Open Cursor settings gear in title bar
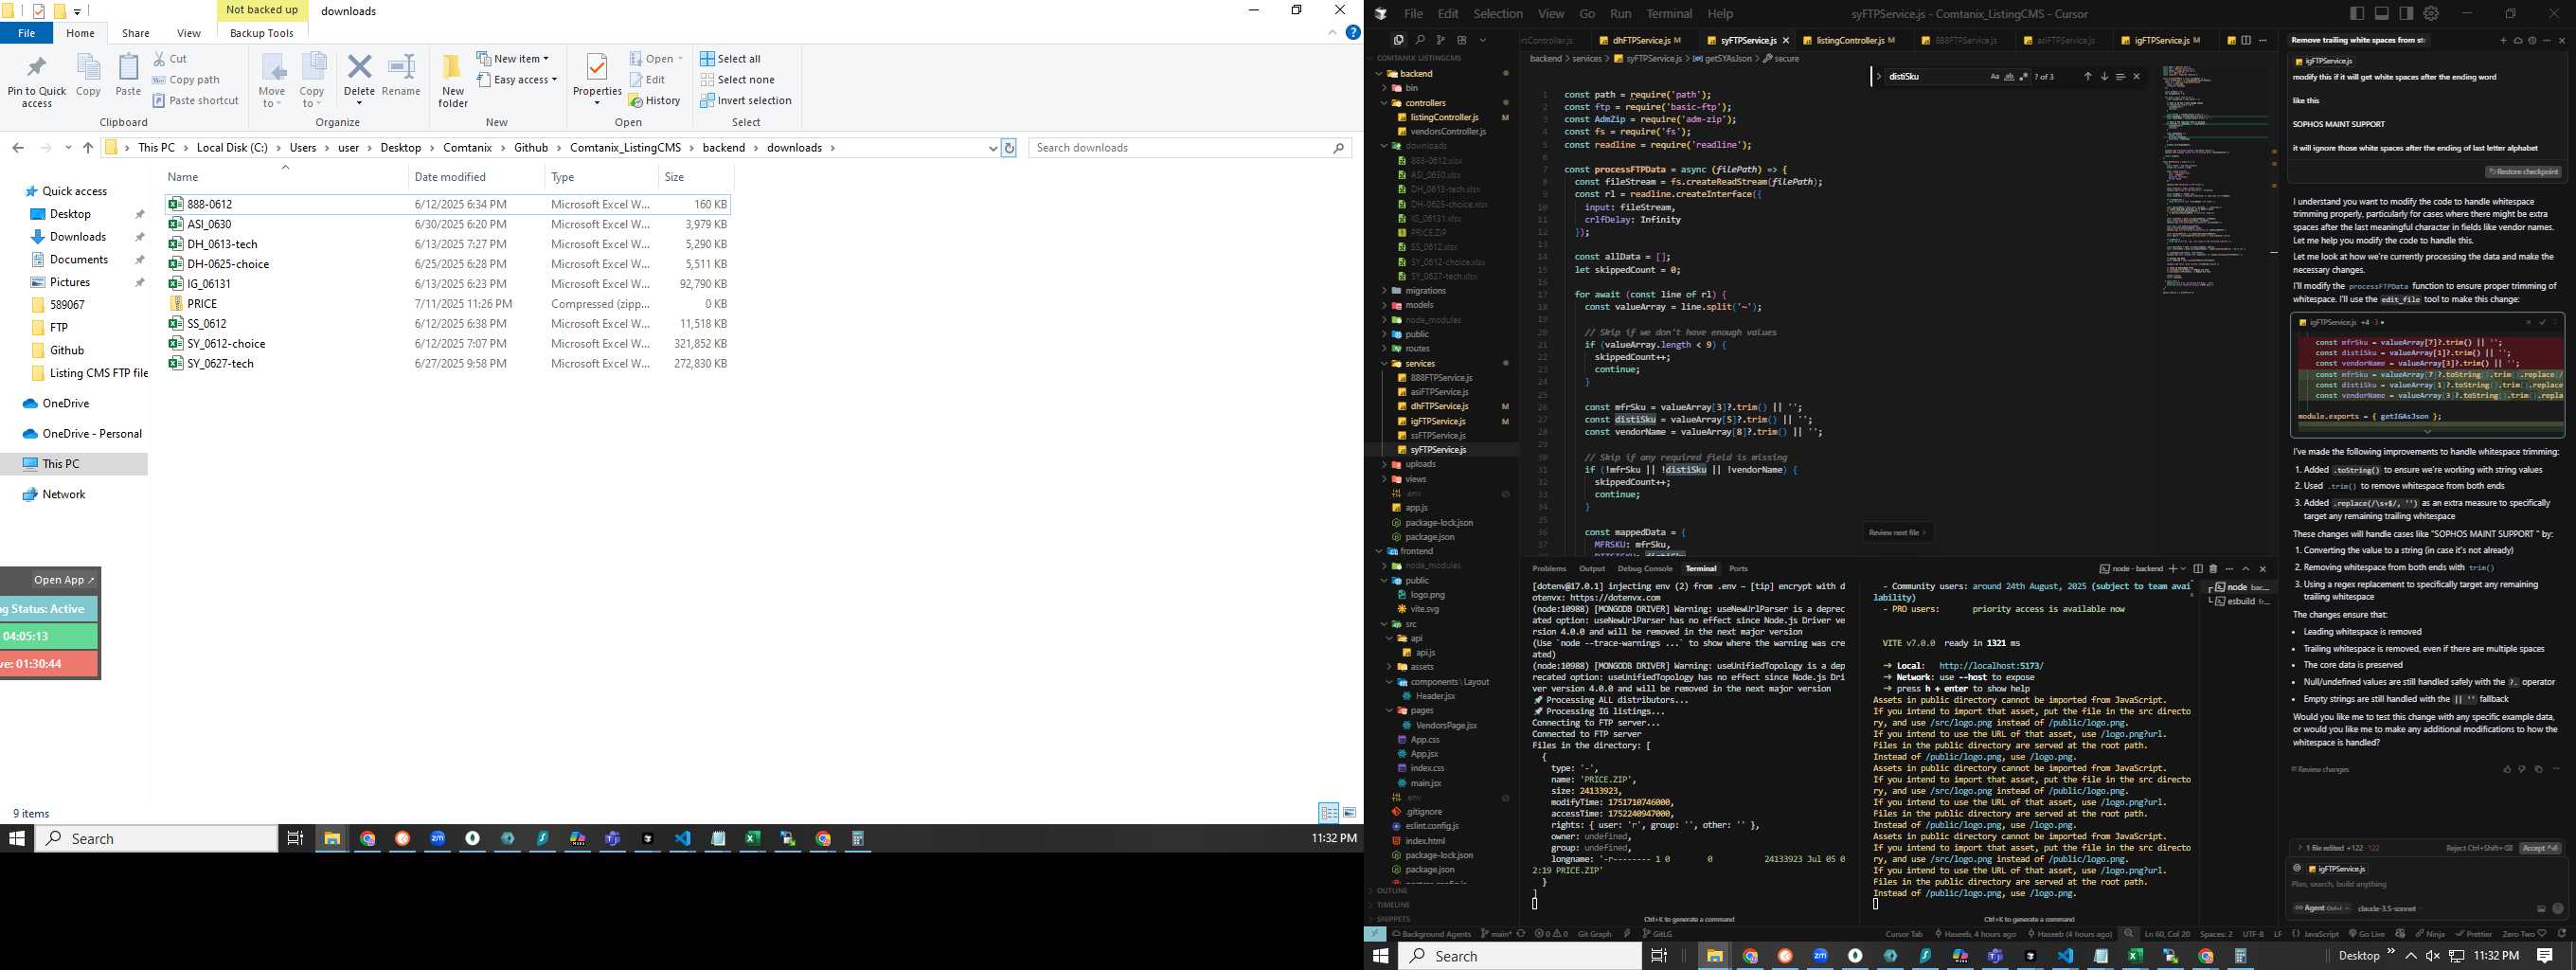 (2431, 13)
